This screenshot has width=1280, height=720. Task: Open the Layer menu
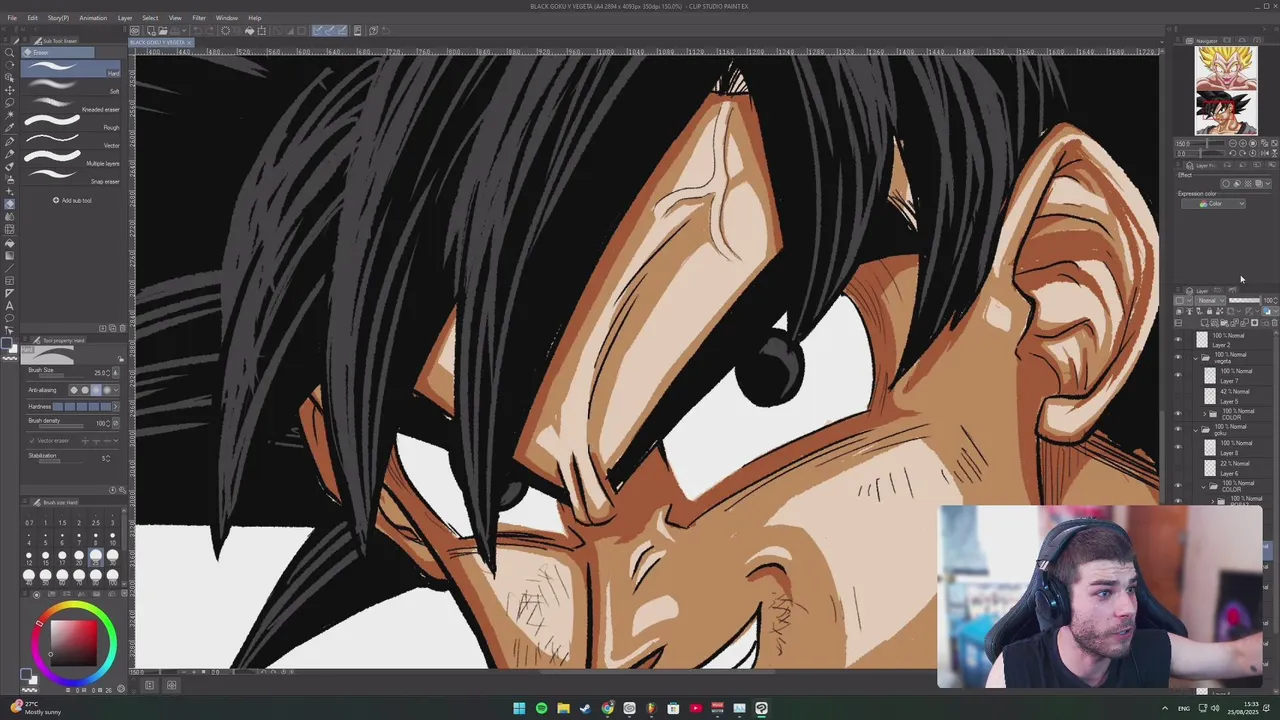125,17
